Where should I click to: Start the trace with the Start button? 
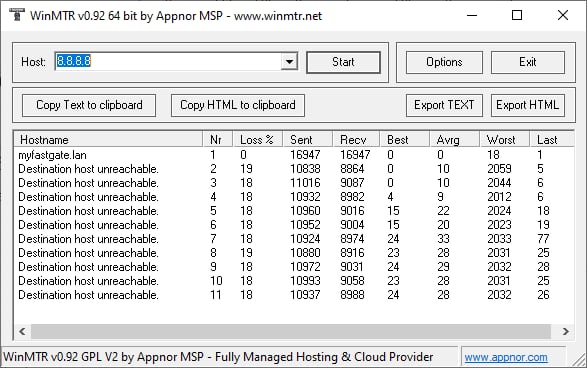[343, 62]
